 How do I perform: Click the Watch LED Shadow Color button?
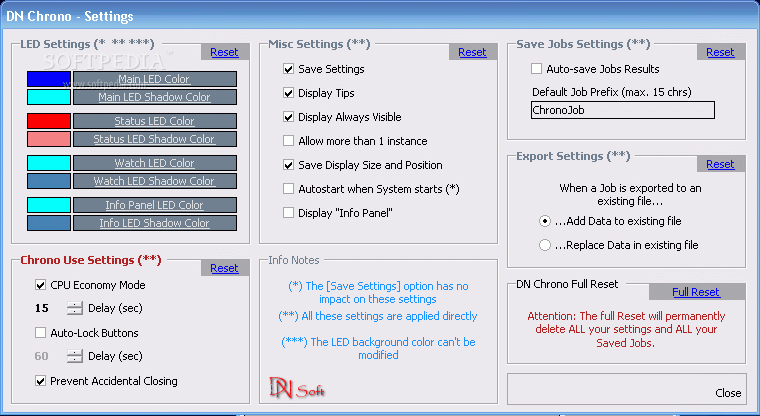155,181
